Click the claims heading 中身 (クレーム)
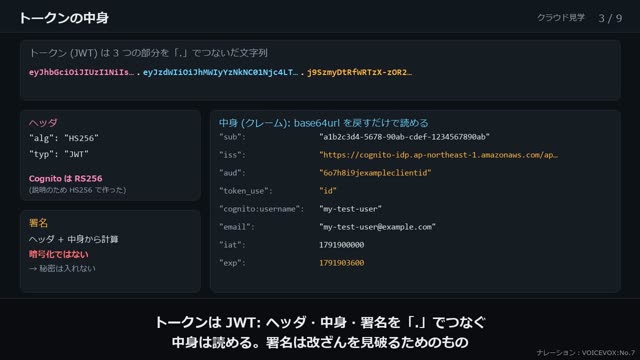This screenshot has height=360, width=640. click(324, 123)
